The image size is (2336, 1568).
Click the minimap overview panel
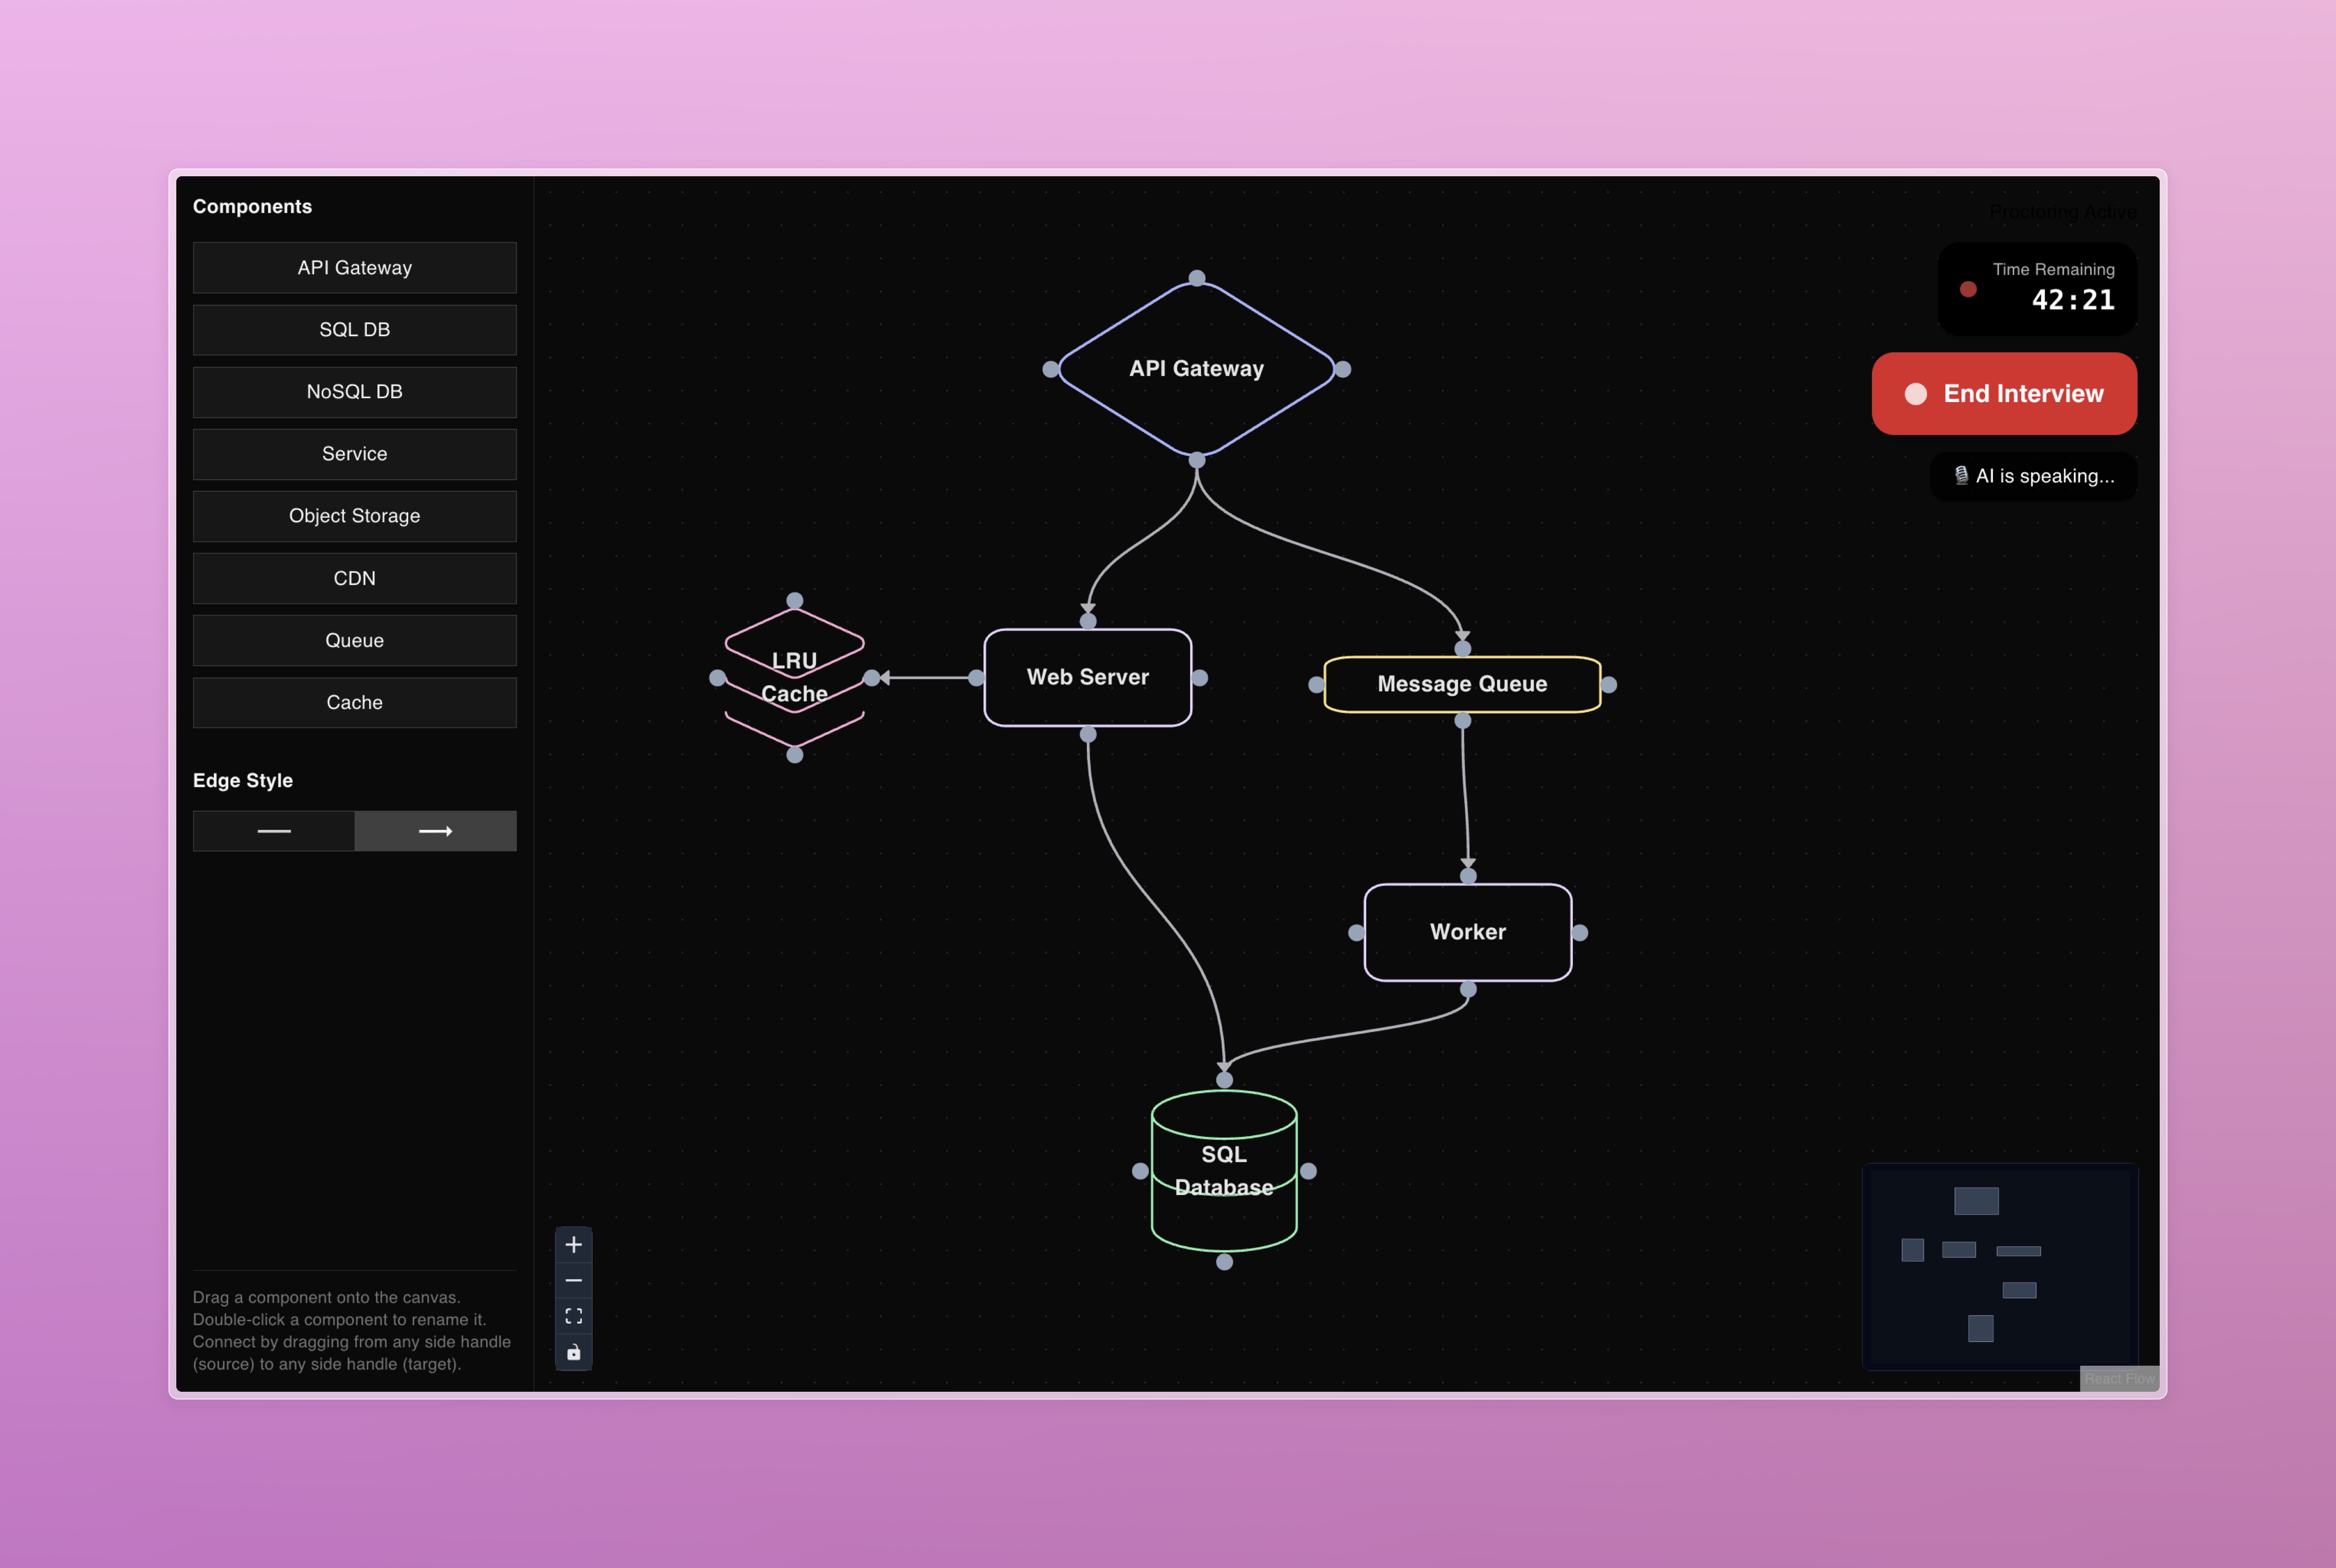point(1999,1265)
